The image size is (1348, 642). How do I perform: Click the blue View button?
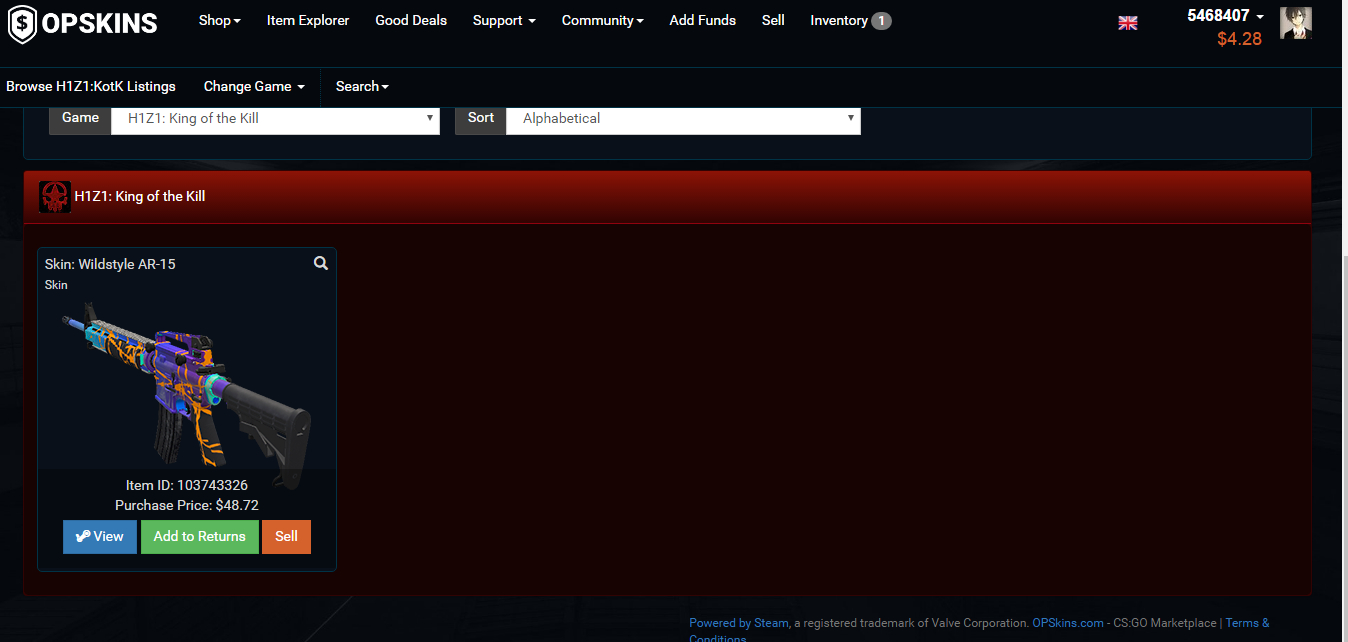100,536
